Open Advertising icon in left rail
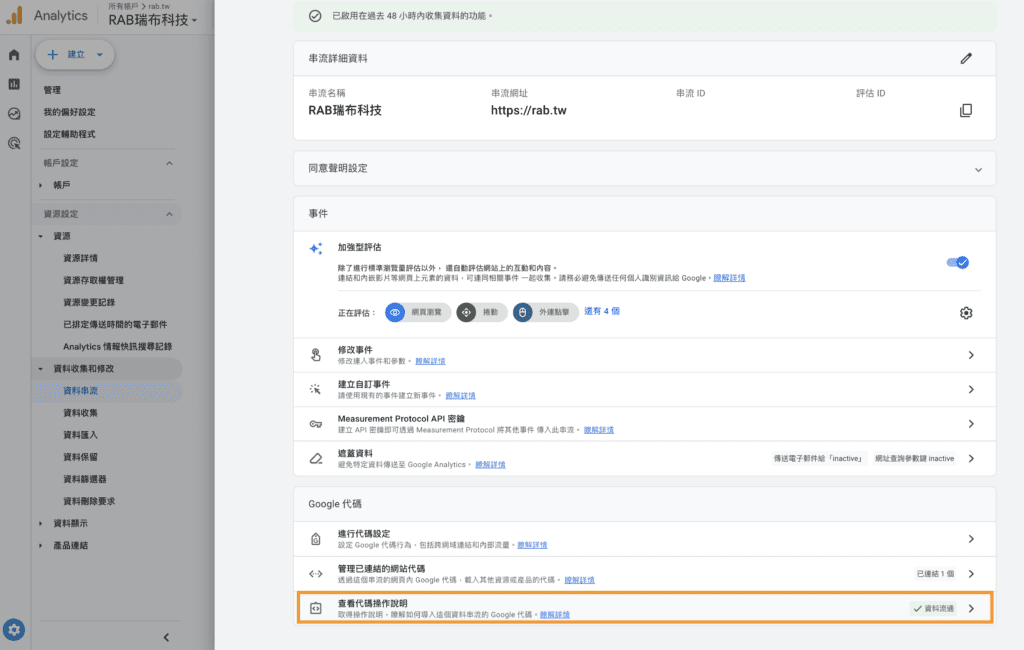Screen dimensions: 1024x650 coord(14,143)
